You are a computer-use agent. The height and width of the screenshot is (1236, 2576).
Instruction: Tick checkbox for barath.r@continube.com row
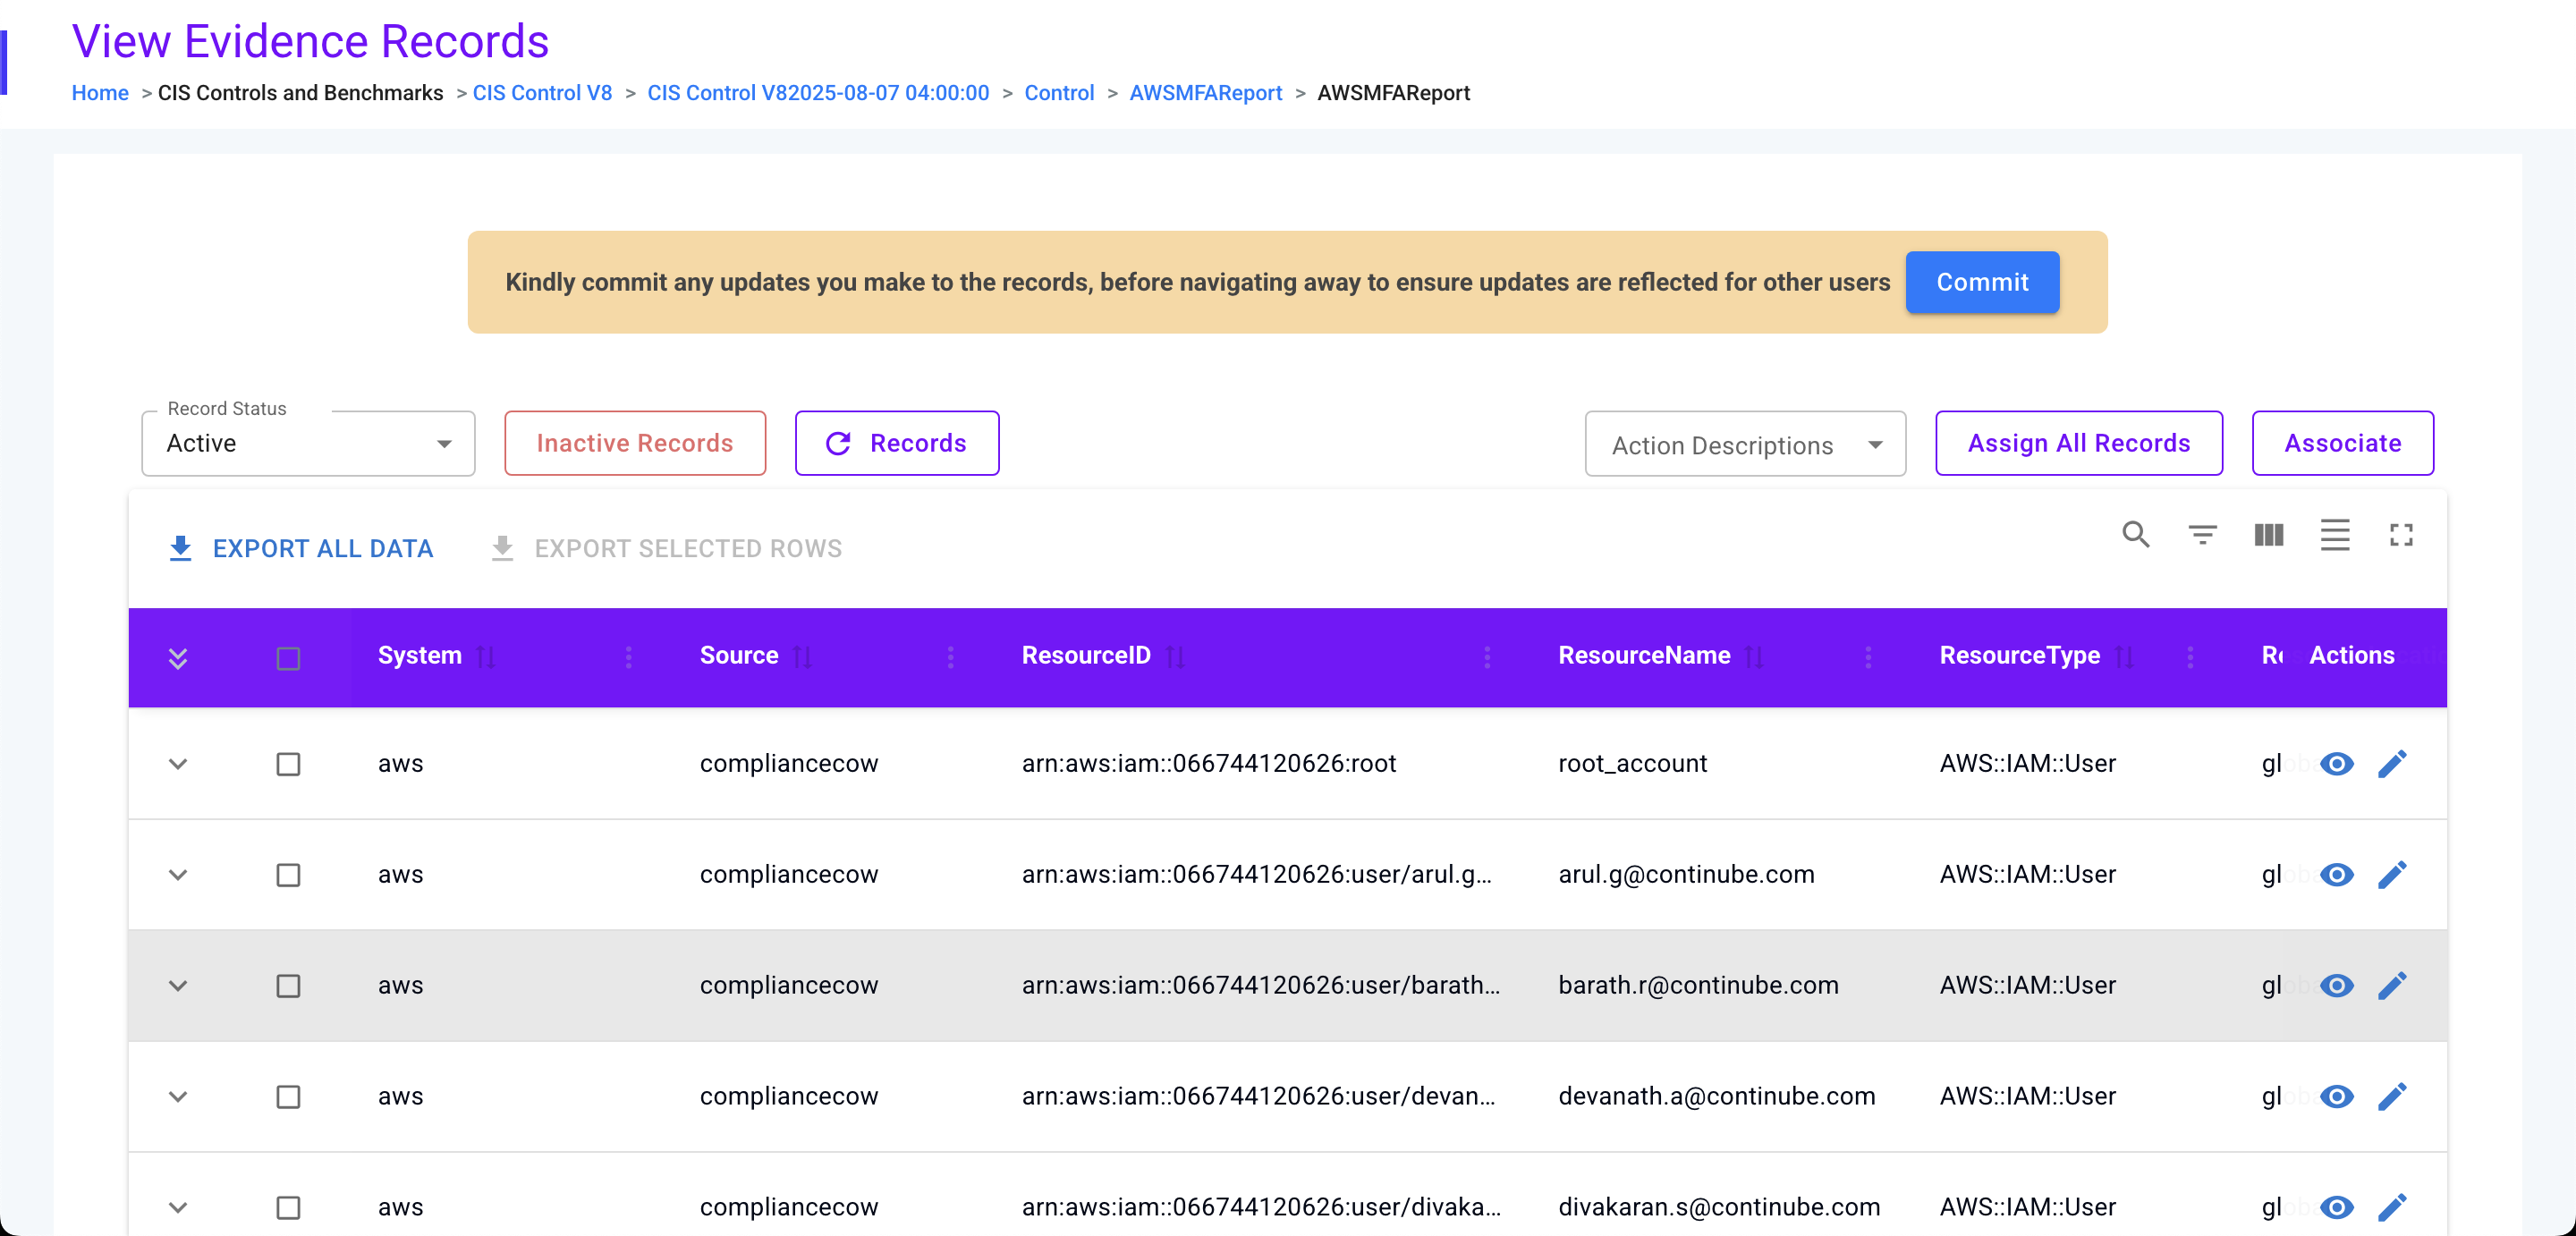288,986
